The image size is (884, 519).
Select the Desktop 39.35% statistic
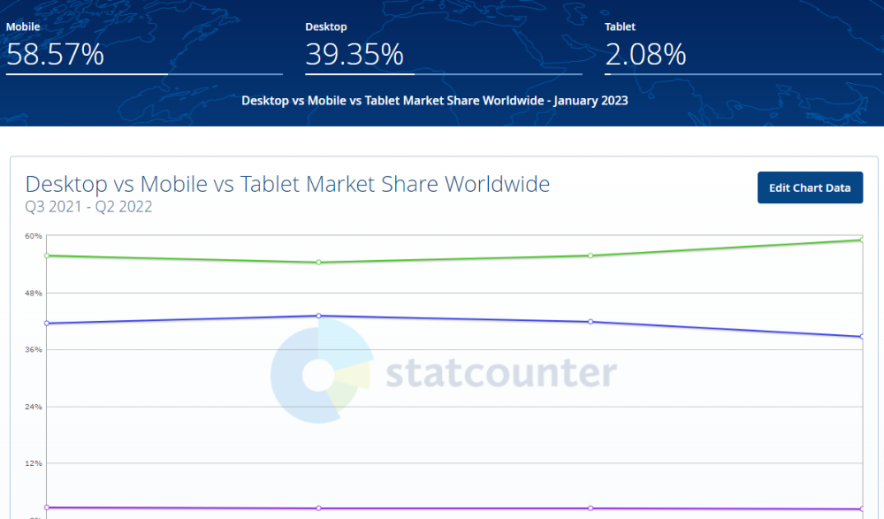[x=354, y=54]
